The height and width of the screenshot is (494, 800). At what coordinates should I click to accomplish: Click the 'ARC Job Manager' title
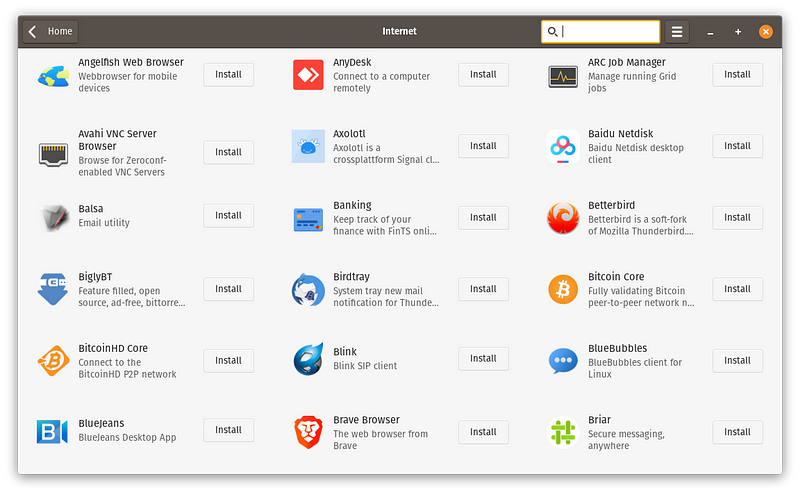[x=627, y=62]
